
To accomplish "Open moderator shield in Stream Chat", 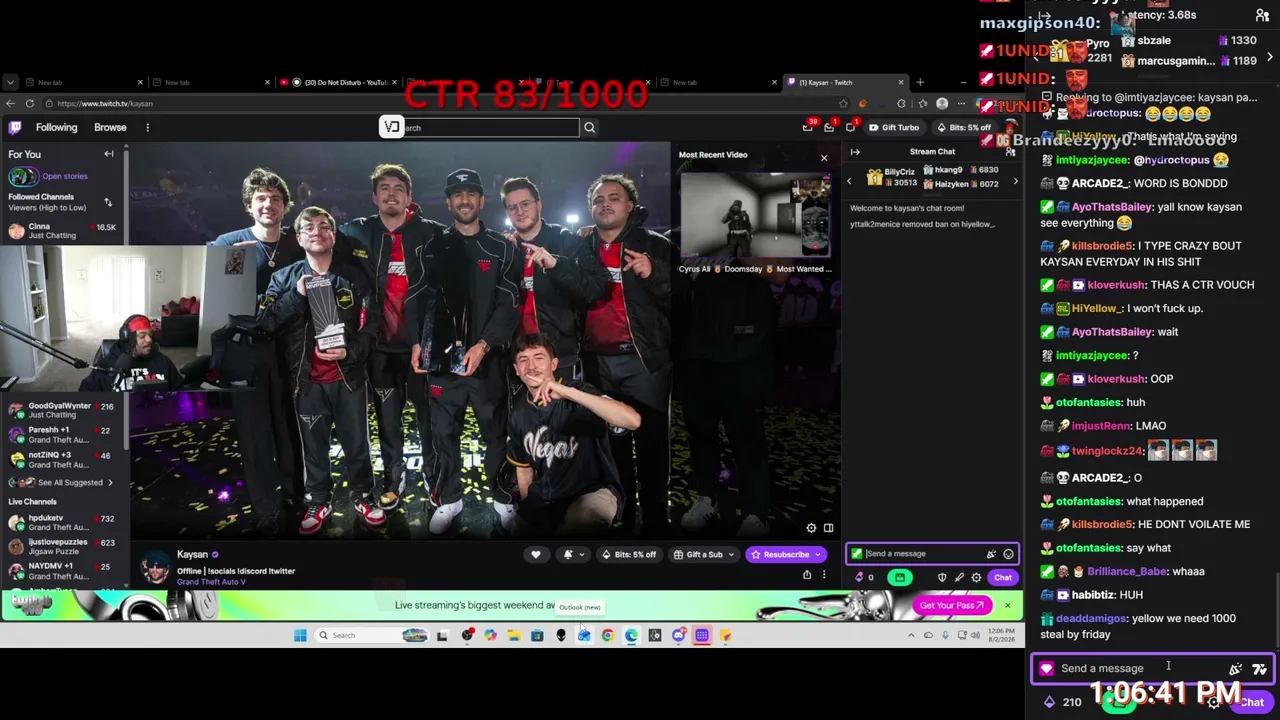I will pos(942,577).
